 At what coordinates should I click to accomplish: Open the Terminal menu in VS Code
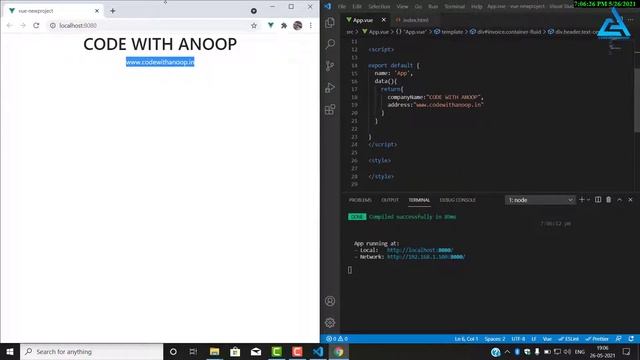pos(454,6)
